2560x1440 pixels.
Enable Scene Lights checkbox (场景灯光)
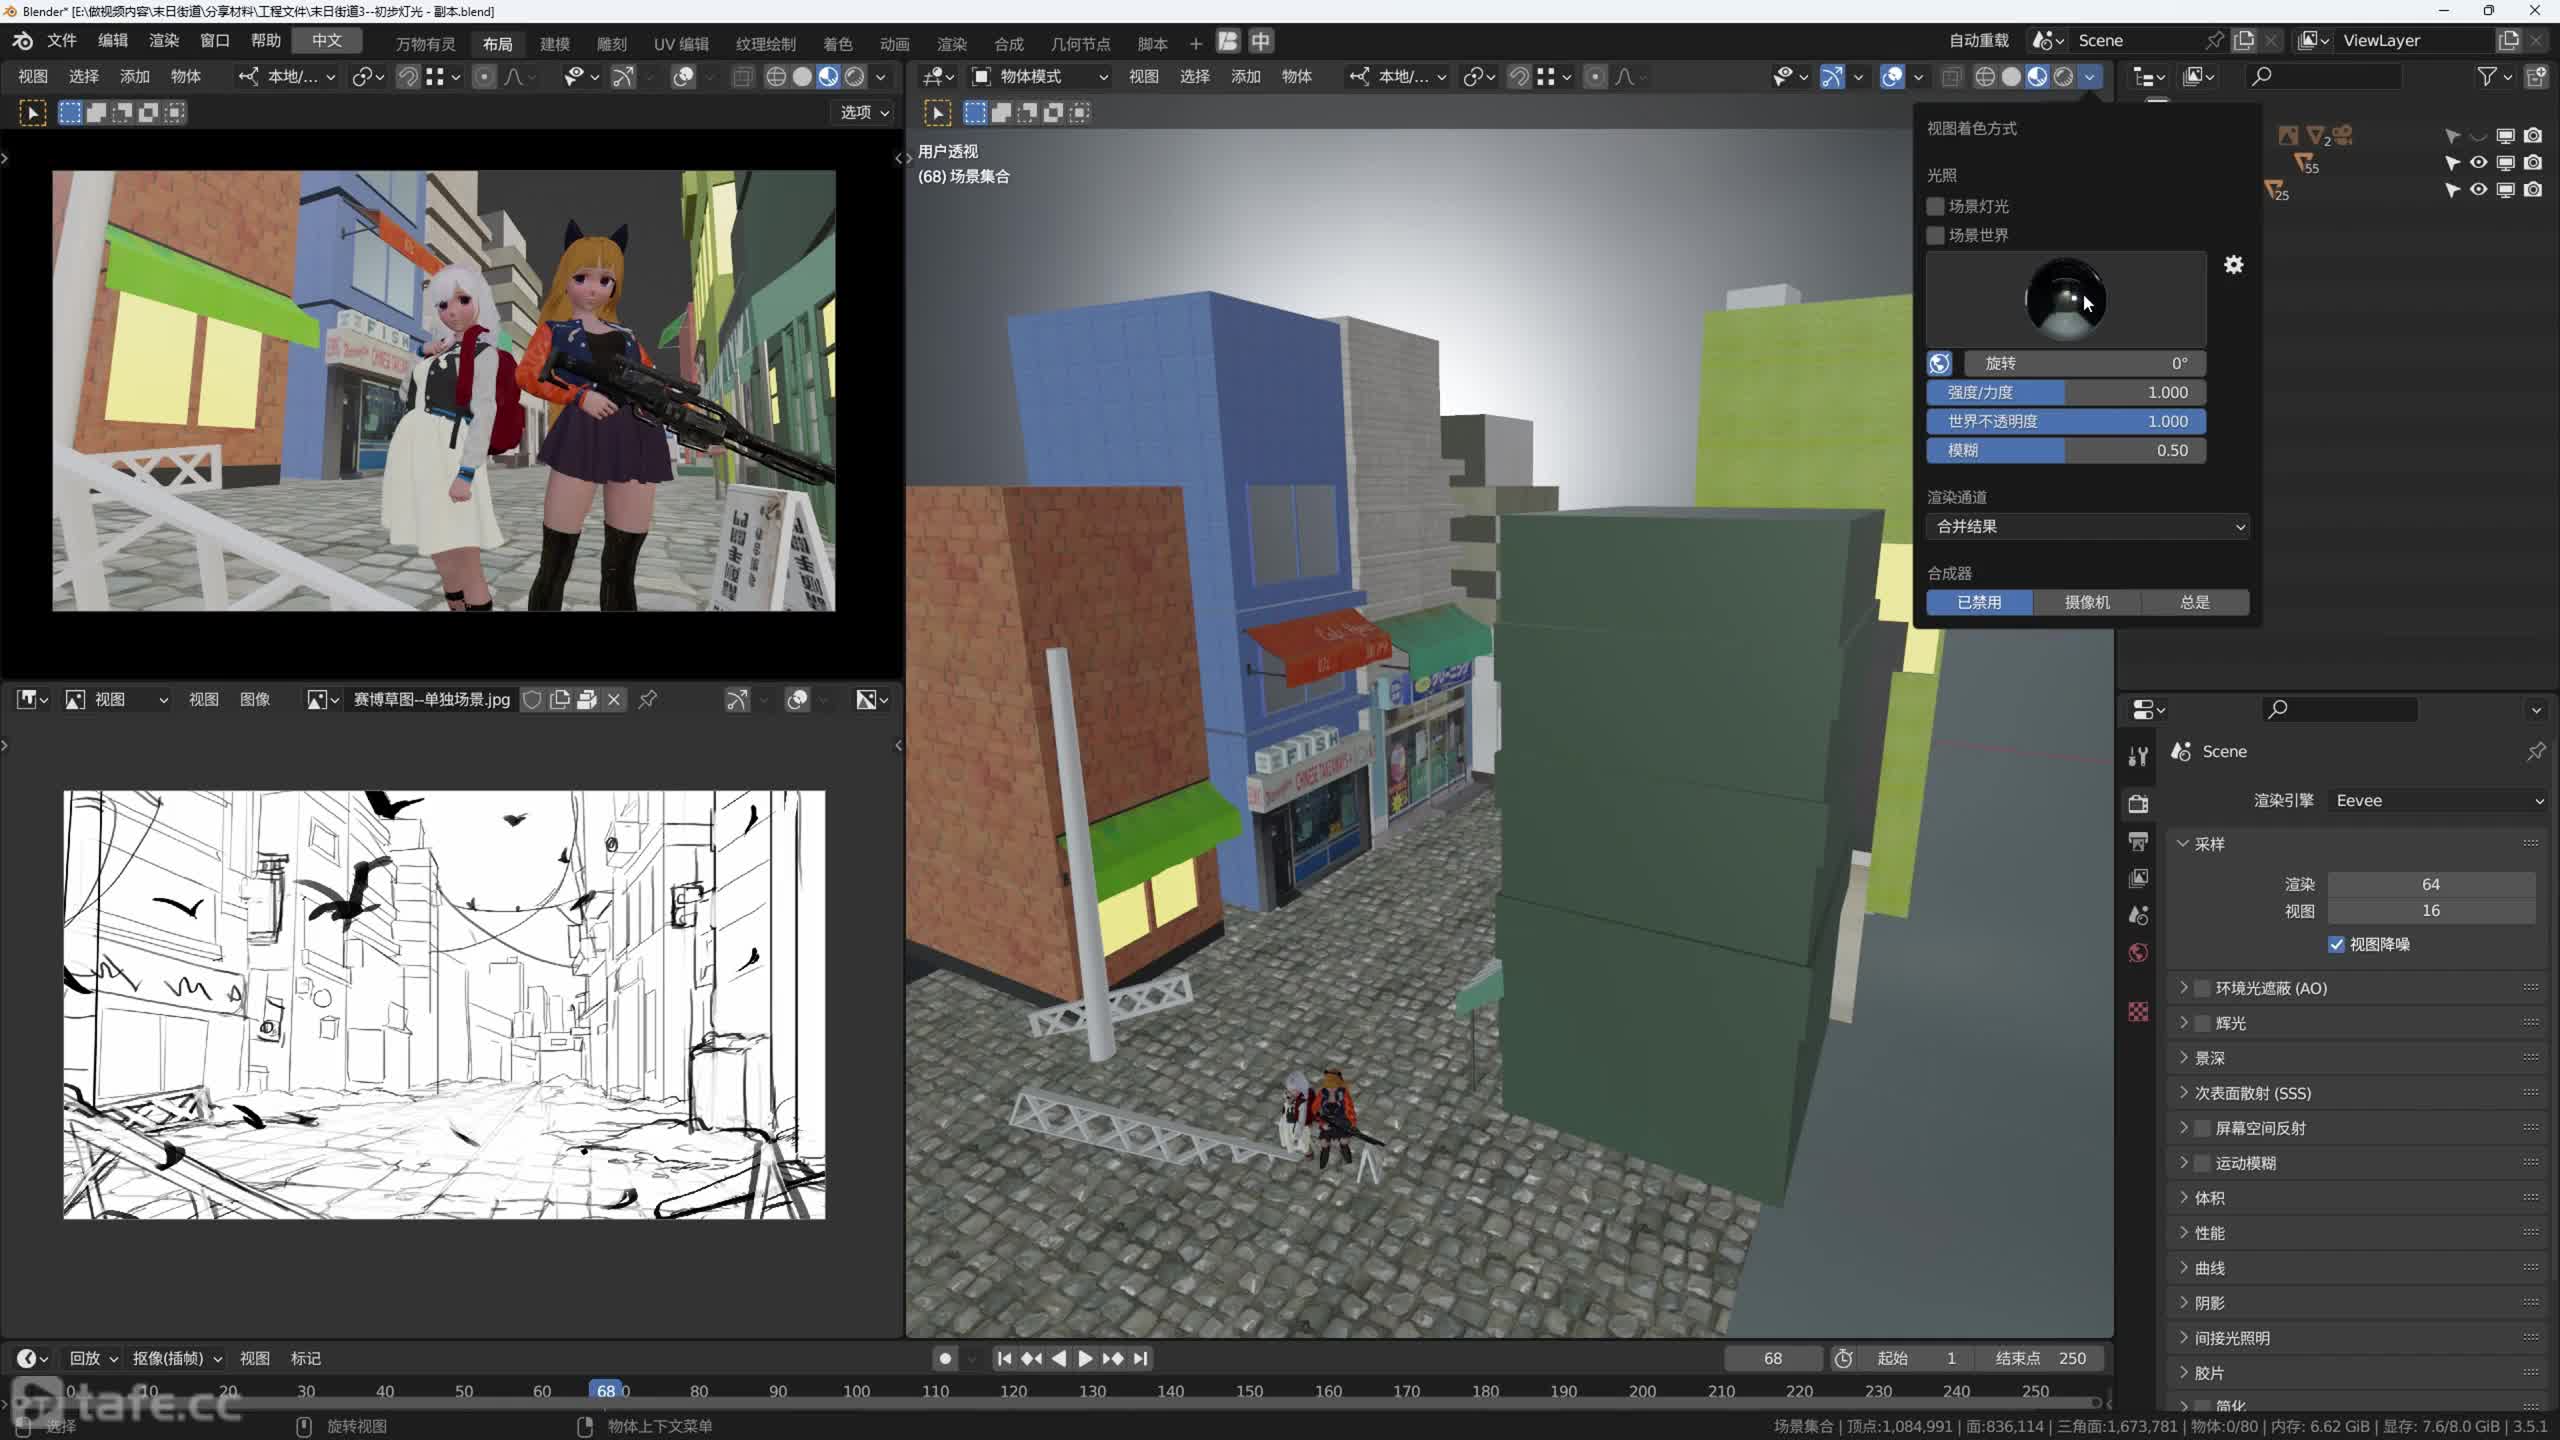pyautogui.click(x=1935, y=206)
